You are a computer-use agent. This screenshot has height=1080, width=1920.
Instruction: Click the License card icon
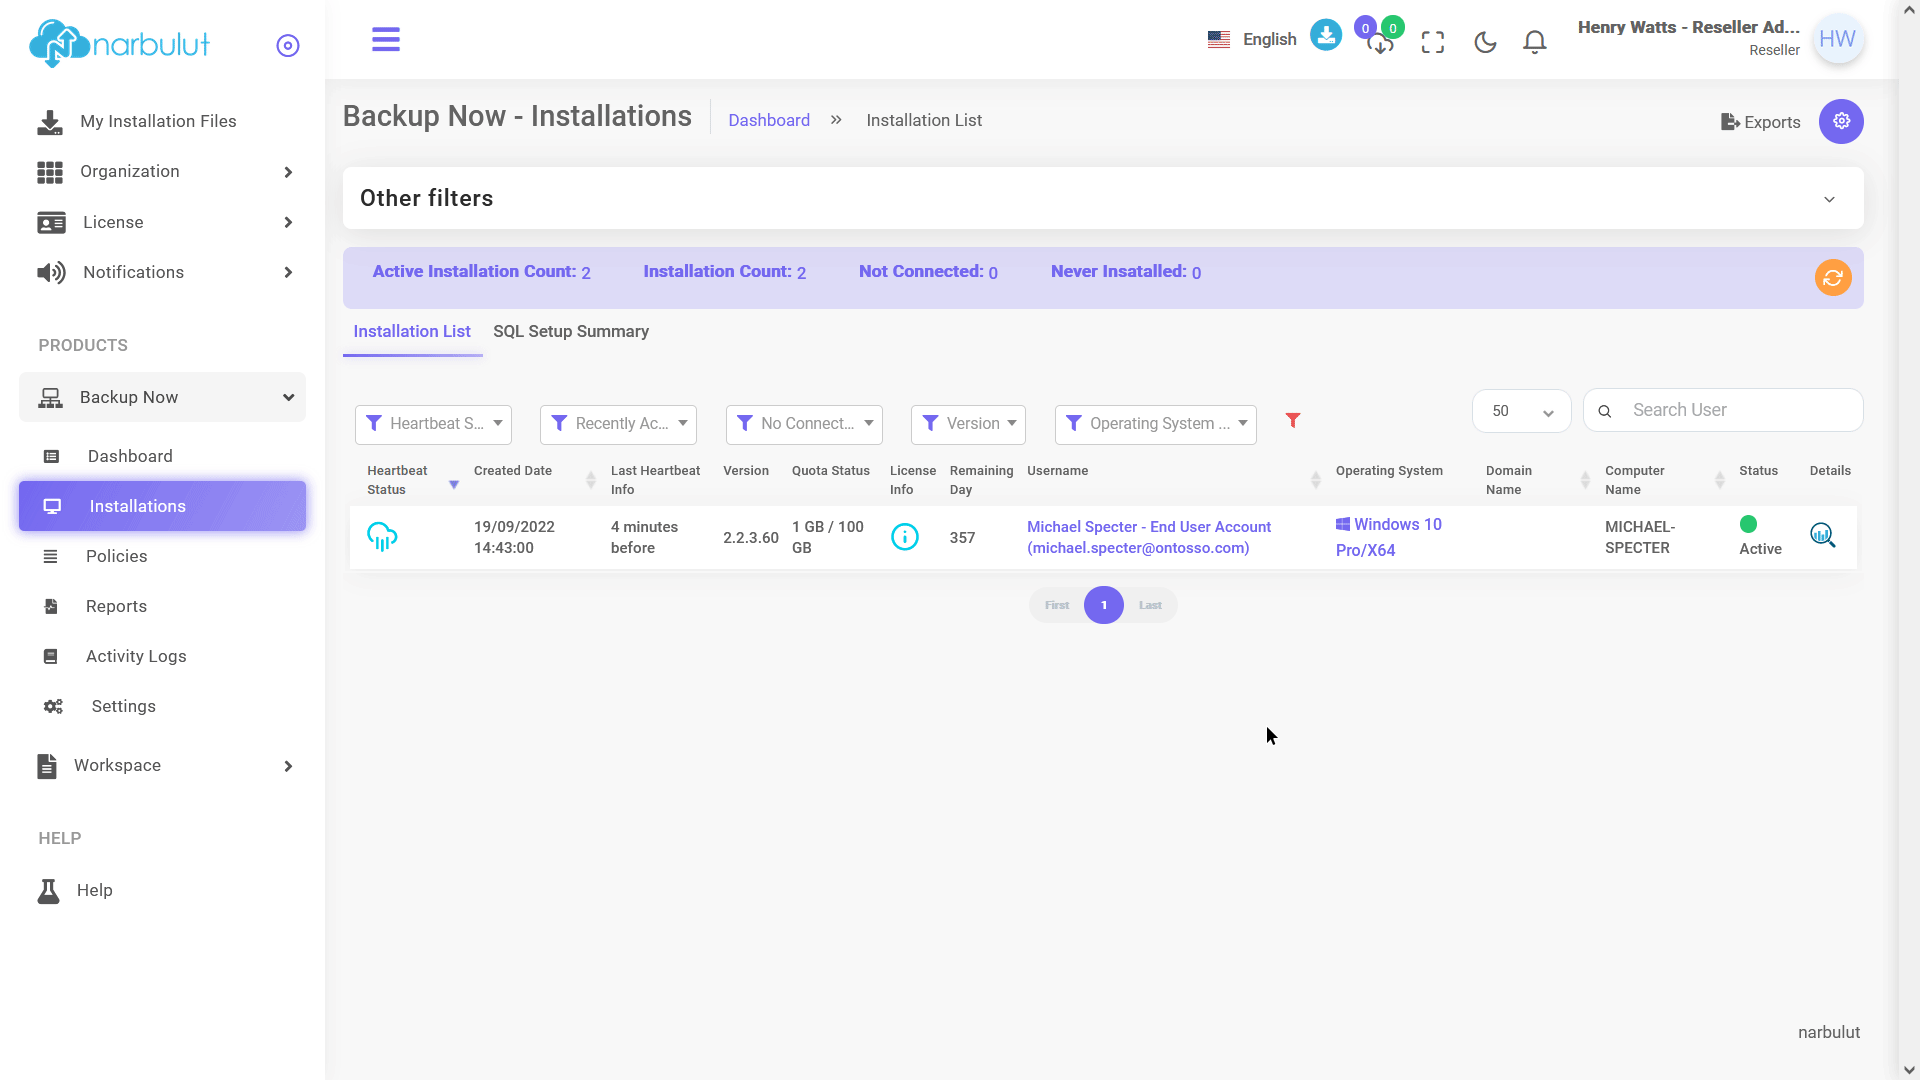[x=51, y=222]
